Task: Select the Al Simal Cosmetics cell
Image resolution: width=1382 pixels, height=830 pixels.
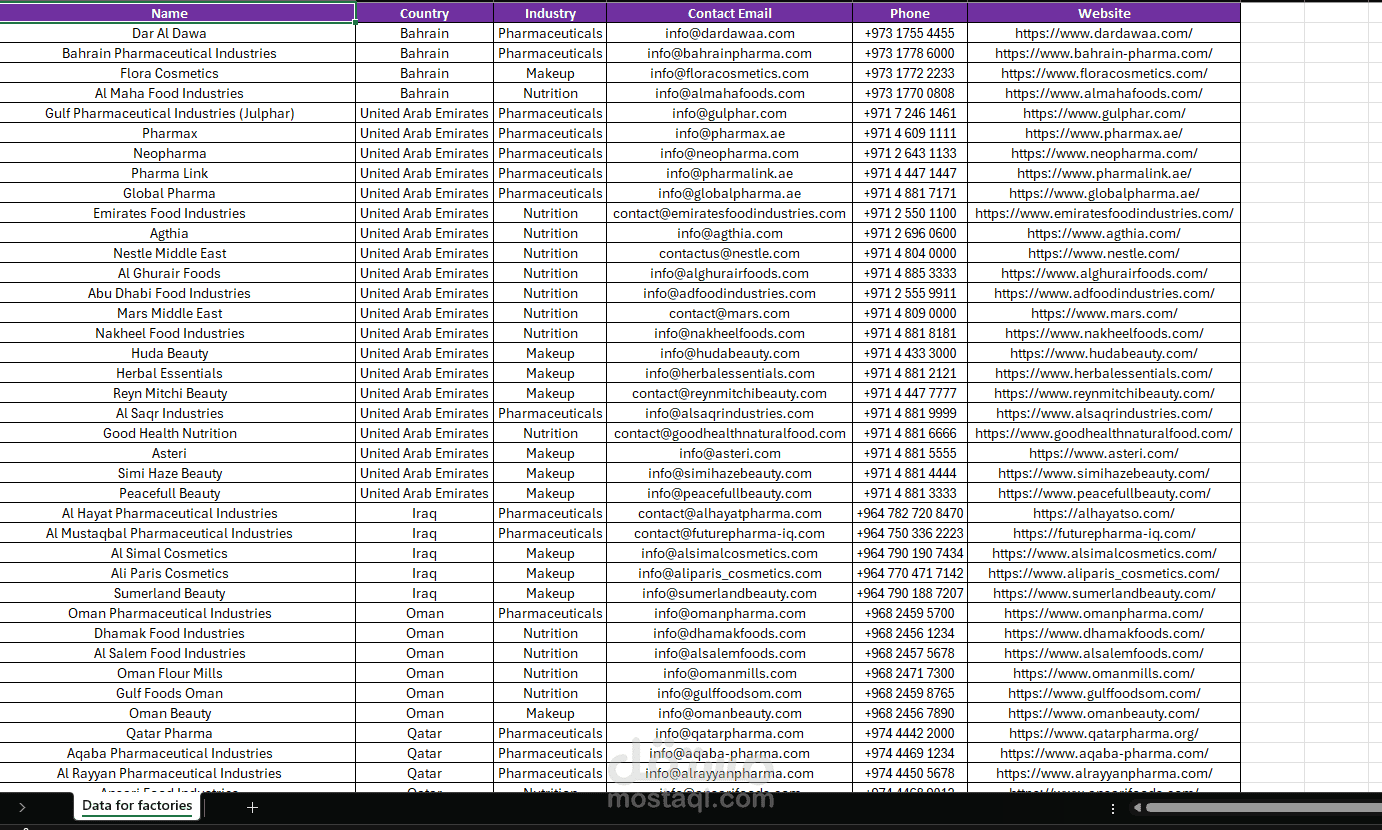Action: click(x=177, y=553)
